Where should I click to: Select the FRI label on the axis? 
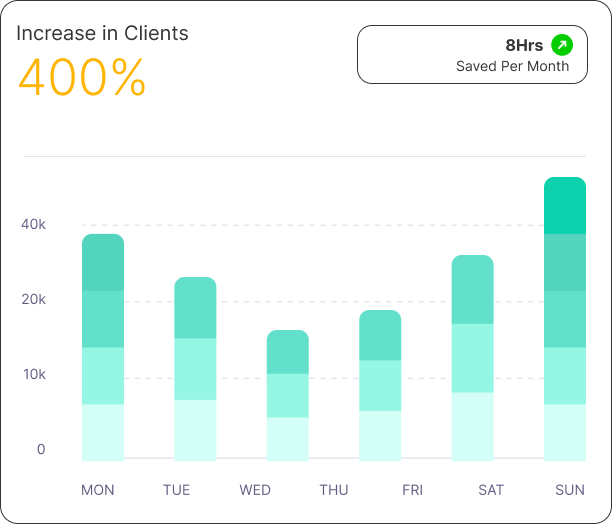click(412, 490)
